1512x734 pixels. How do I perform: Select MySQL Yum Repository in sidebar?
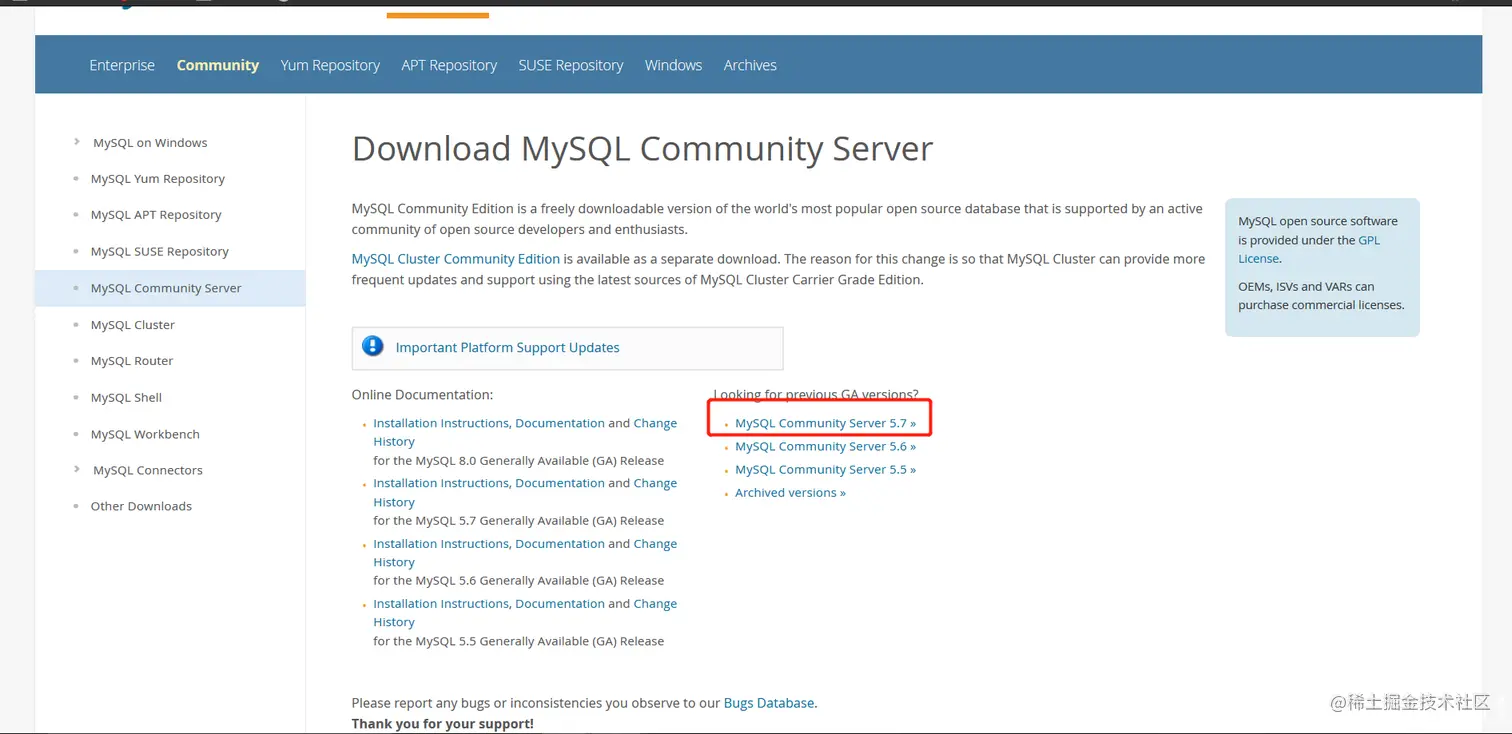[158, 179]
